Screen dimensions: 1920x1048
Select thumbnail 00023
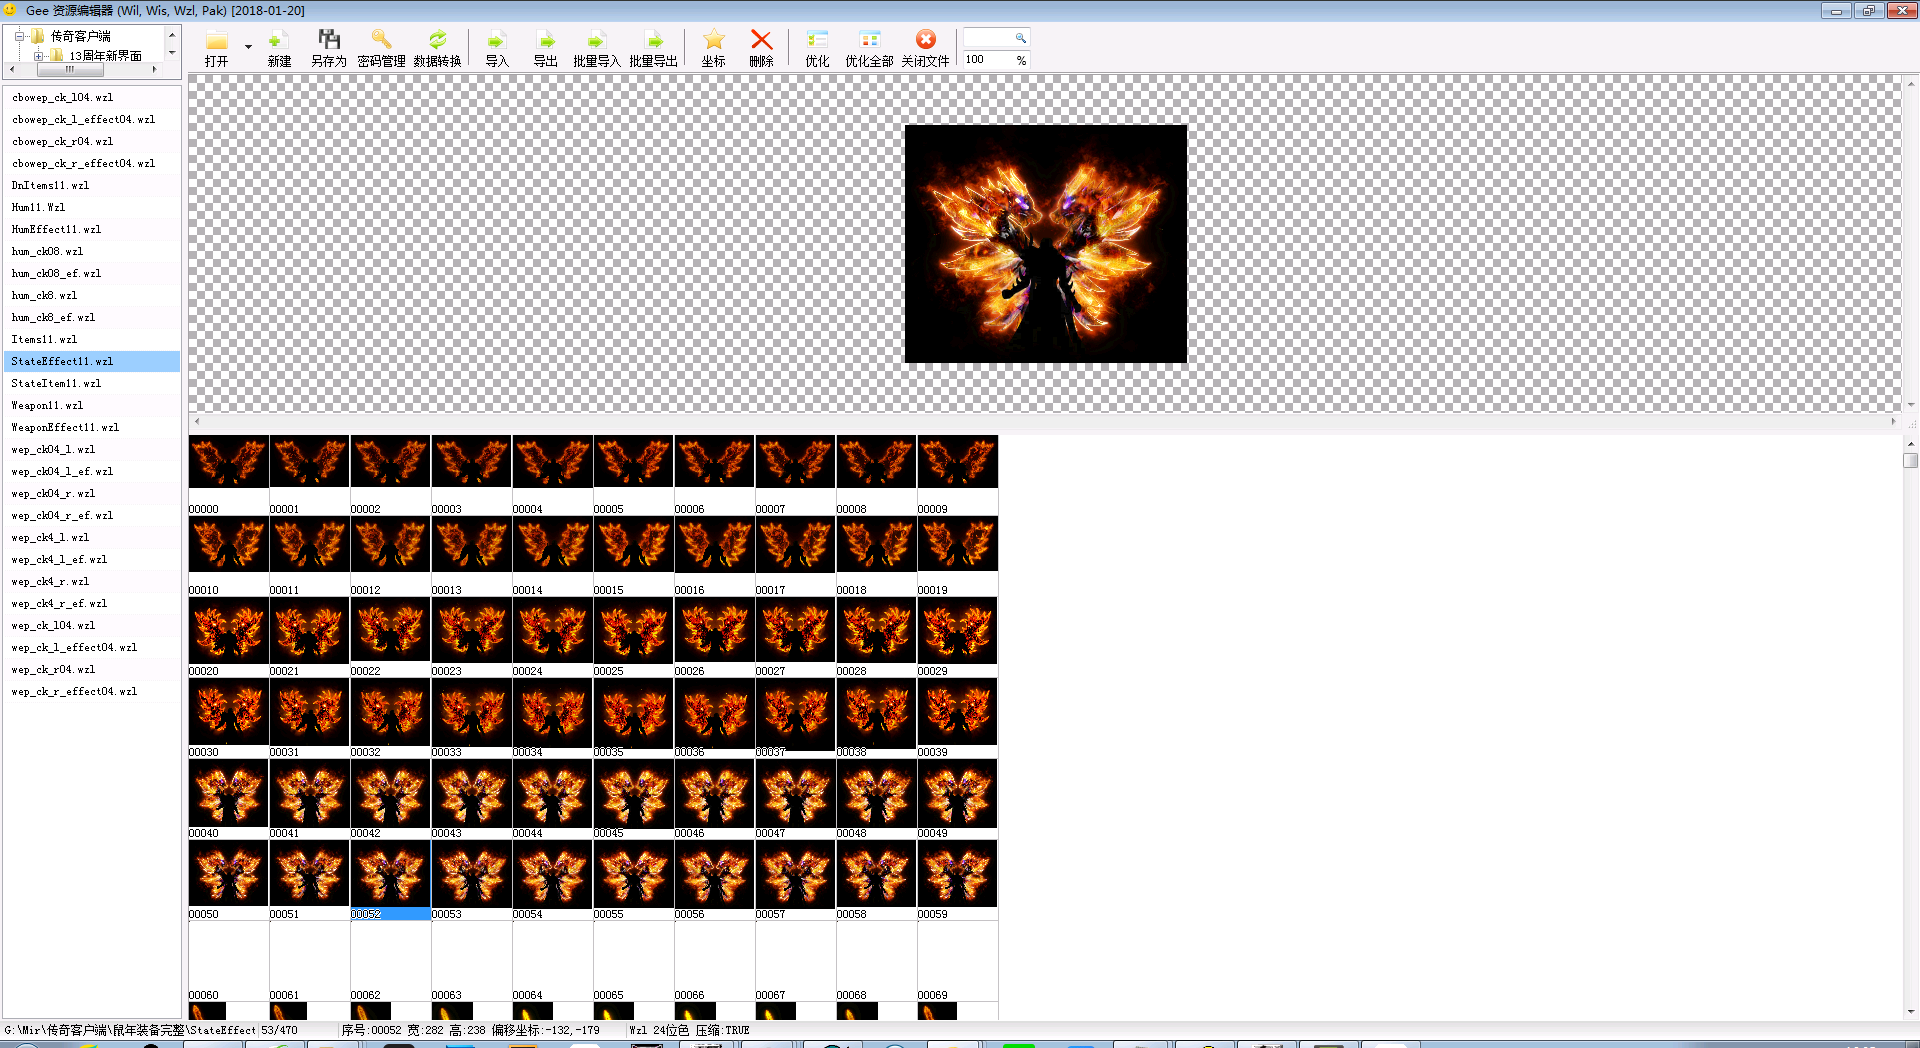coord(471,636)
